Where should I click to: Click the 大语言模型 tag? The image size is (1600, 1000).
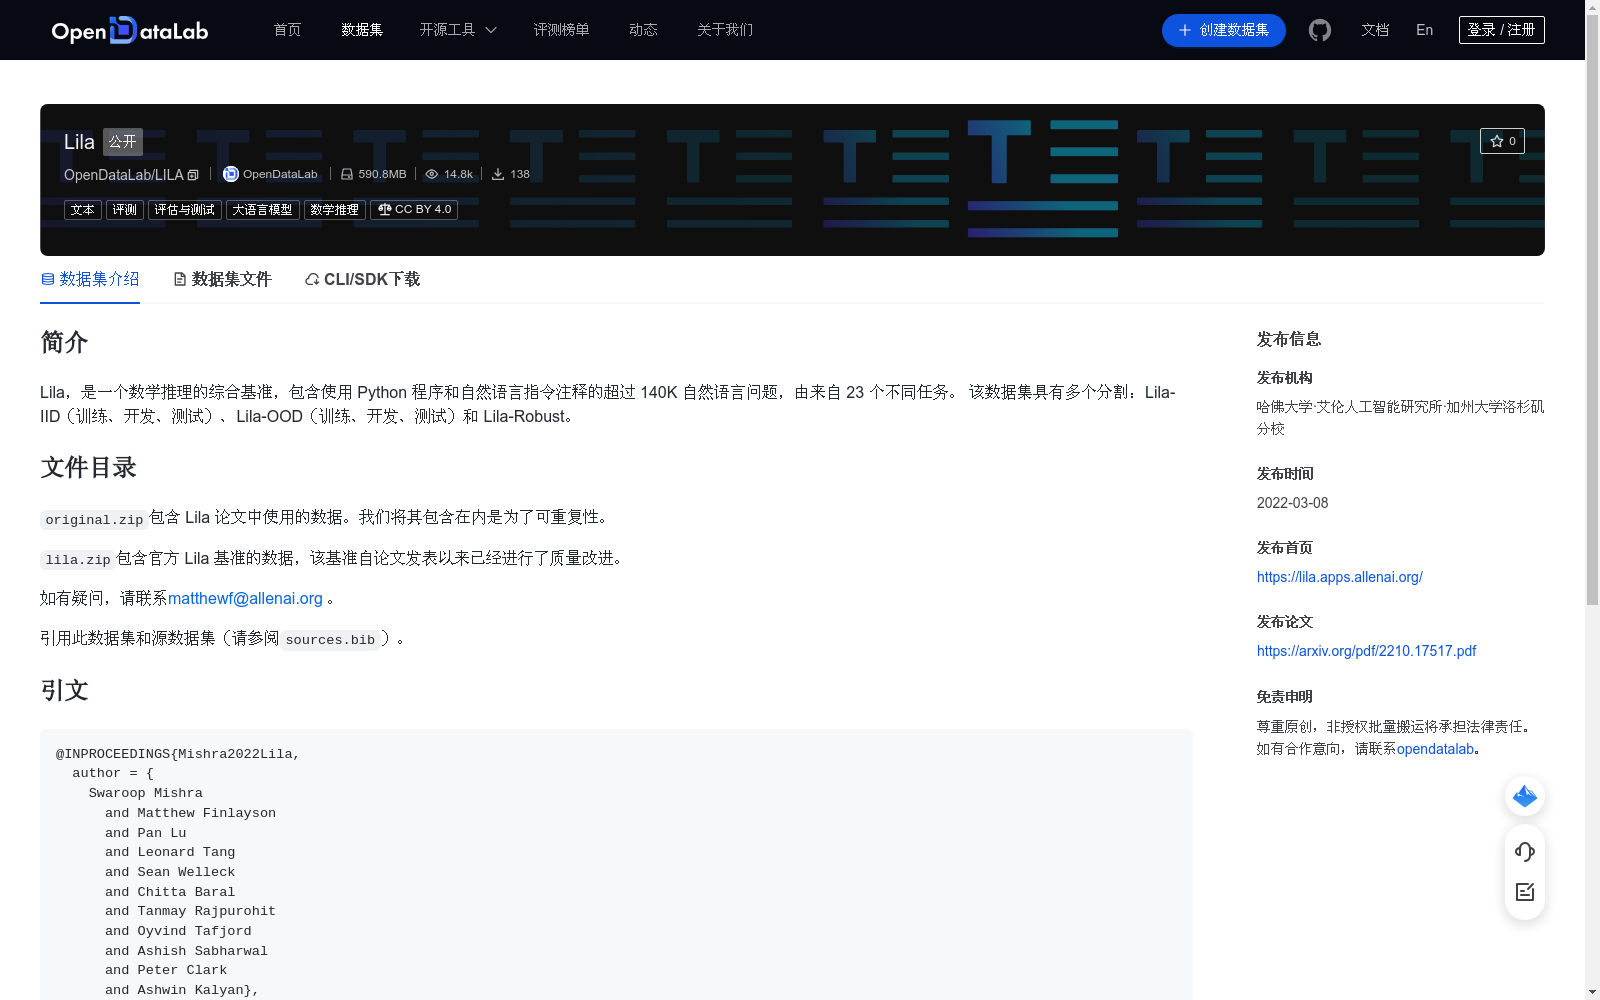pyautogui.click(x=263, y=210)
